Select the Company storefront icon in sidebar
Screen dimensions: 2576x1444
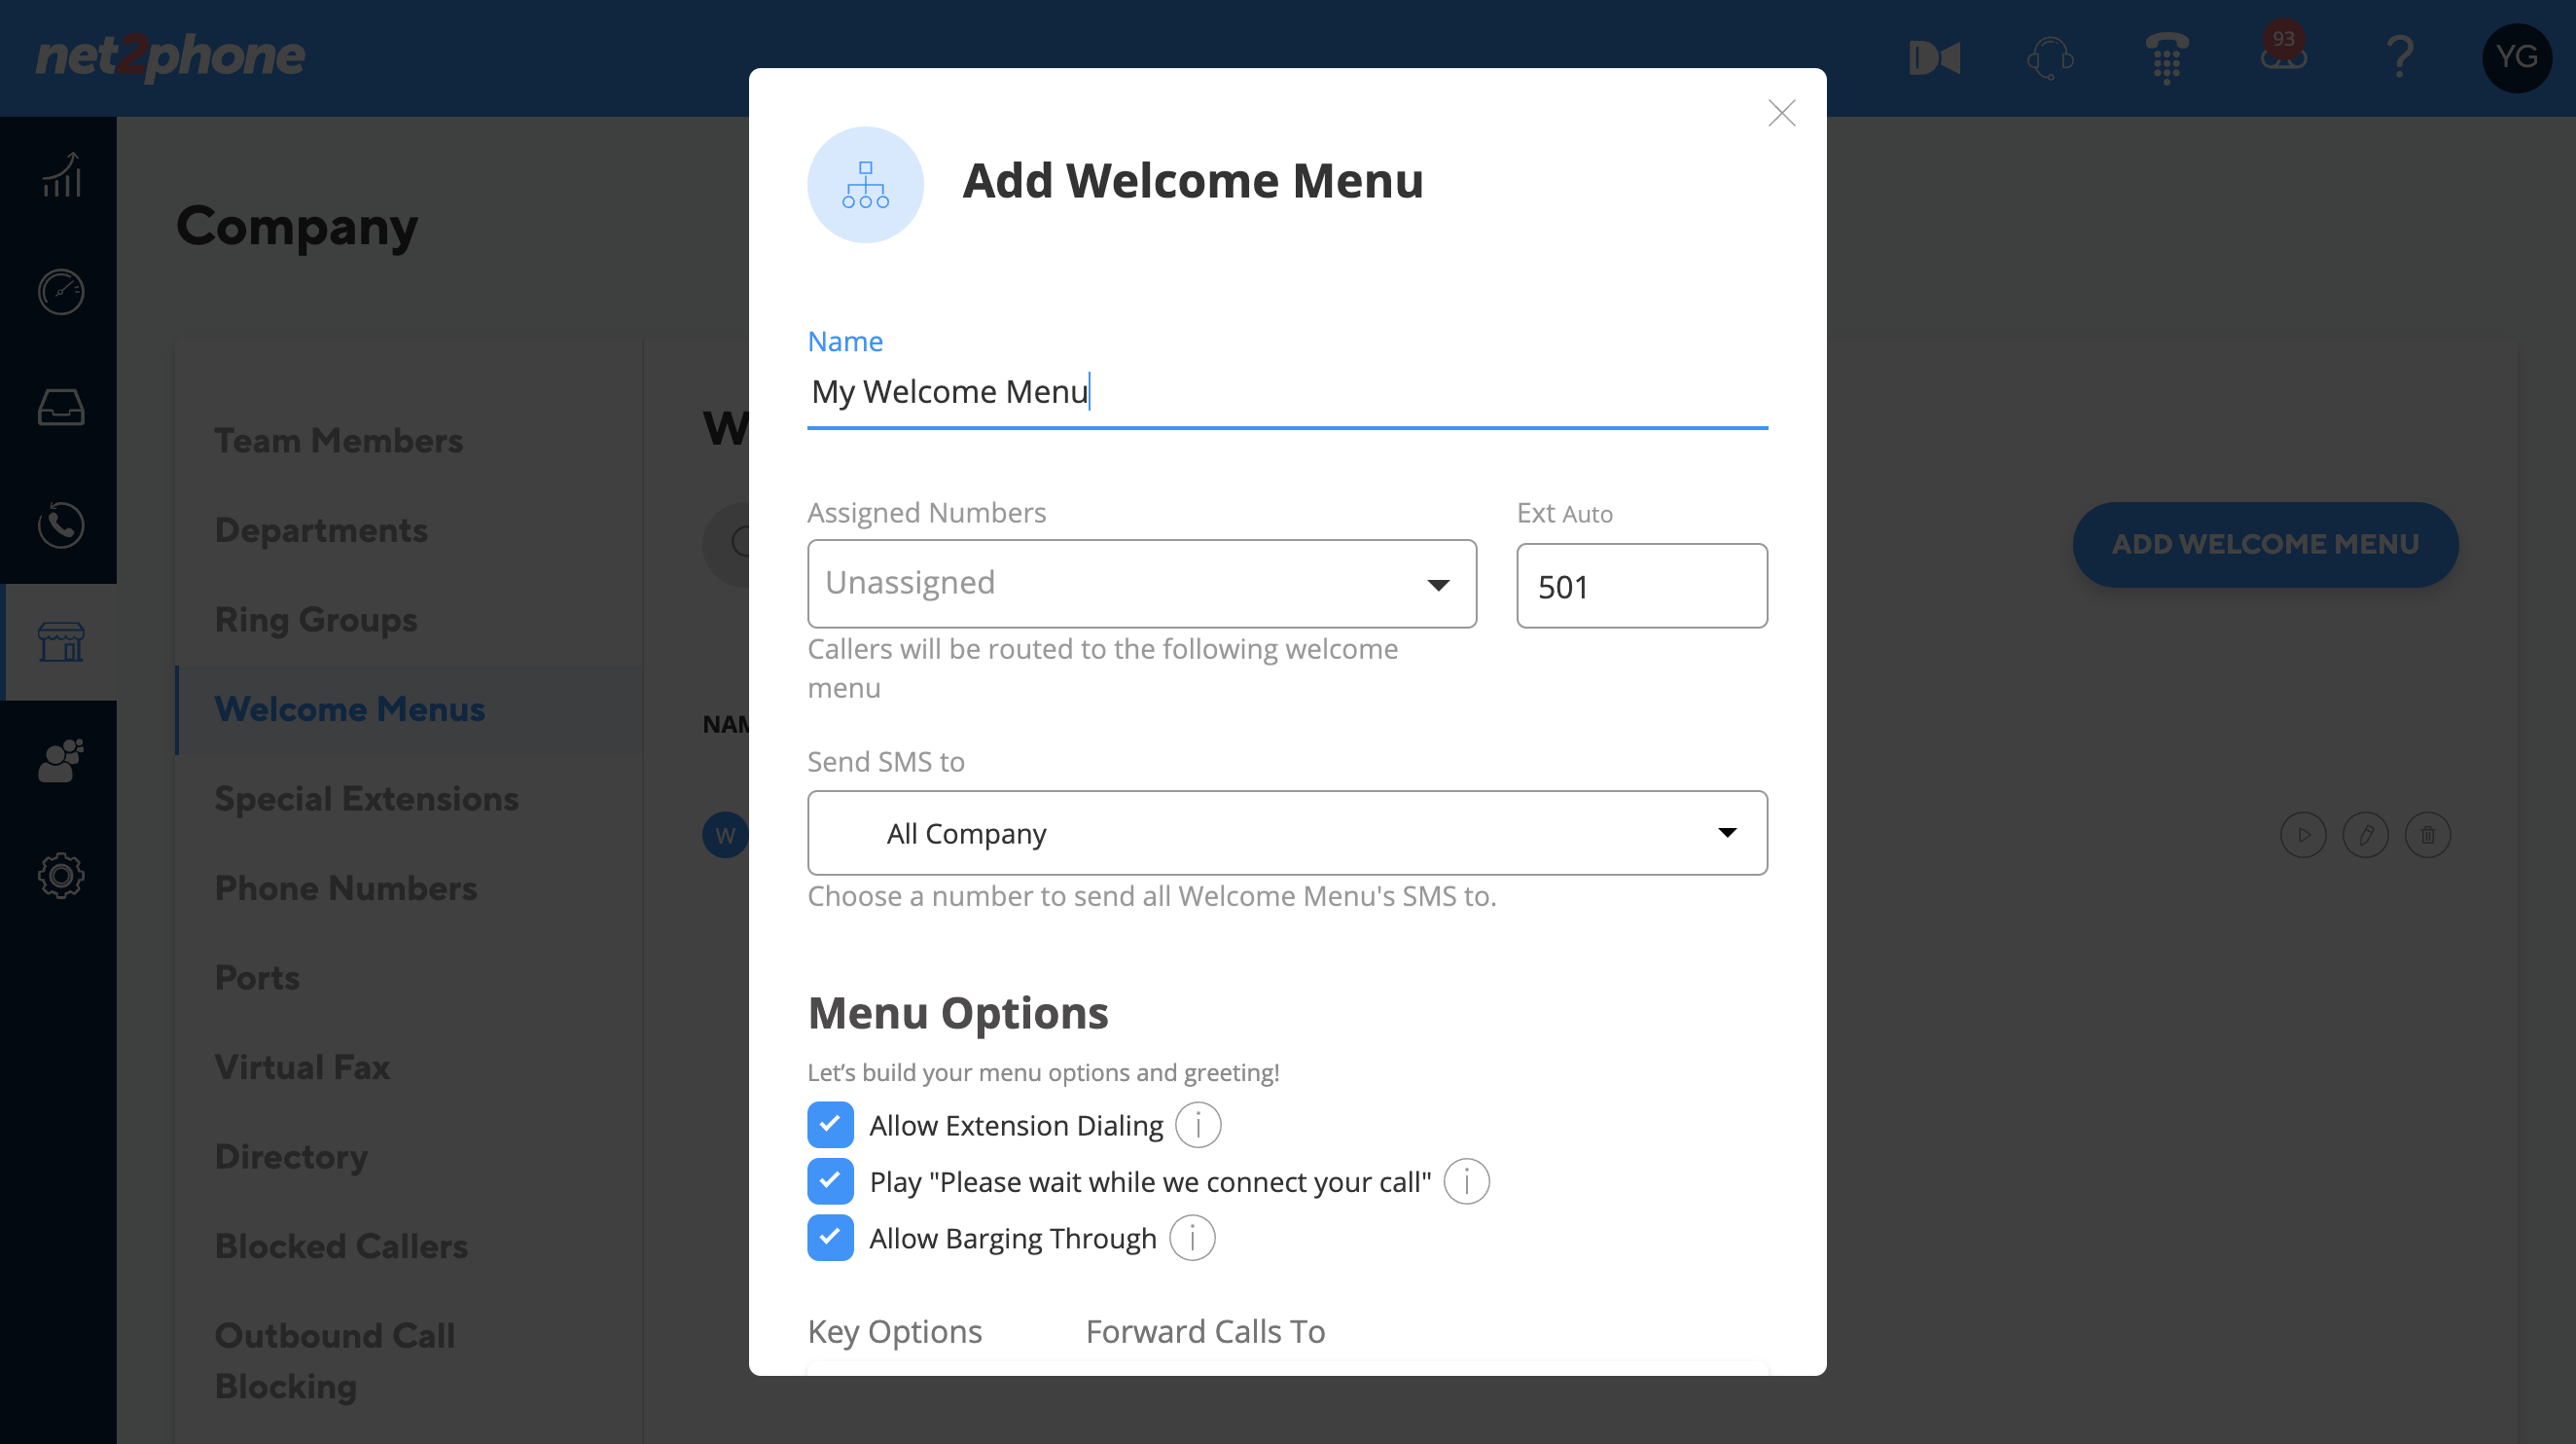coord(61,642)
